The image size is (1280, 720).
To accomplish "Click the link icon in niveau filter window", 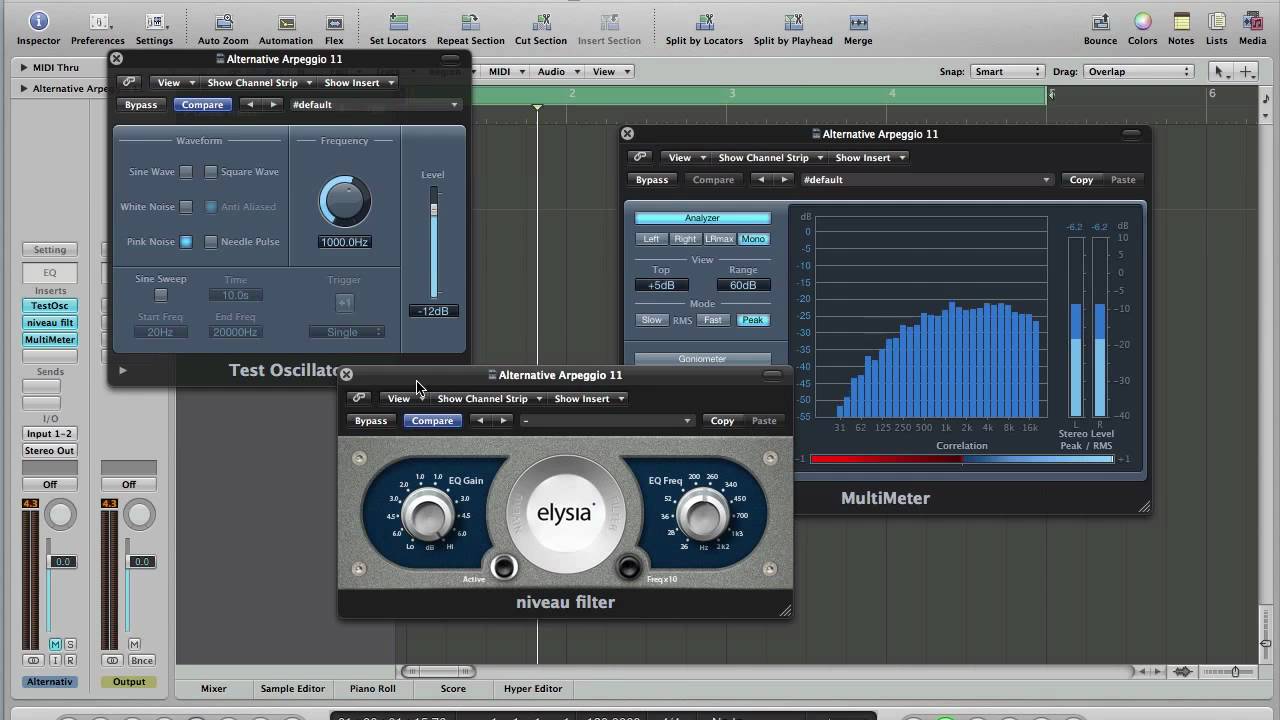I will (x=358, y=398).
